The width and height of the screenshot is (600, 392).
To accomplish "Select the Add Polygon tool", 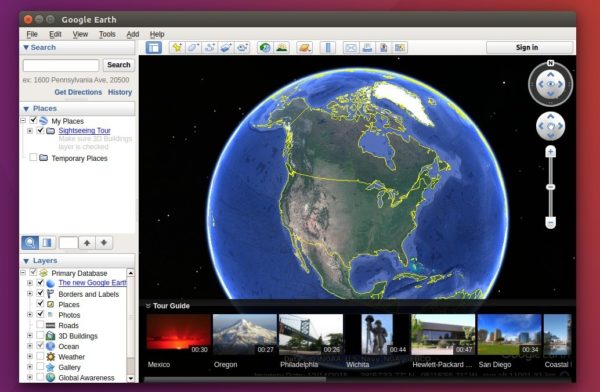I will pos(194,47).
